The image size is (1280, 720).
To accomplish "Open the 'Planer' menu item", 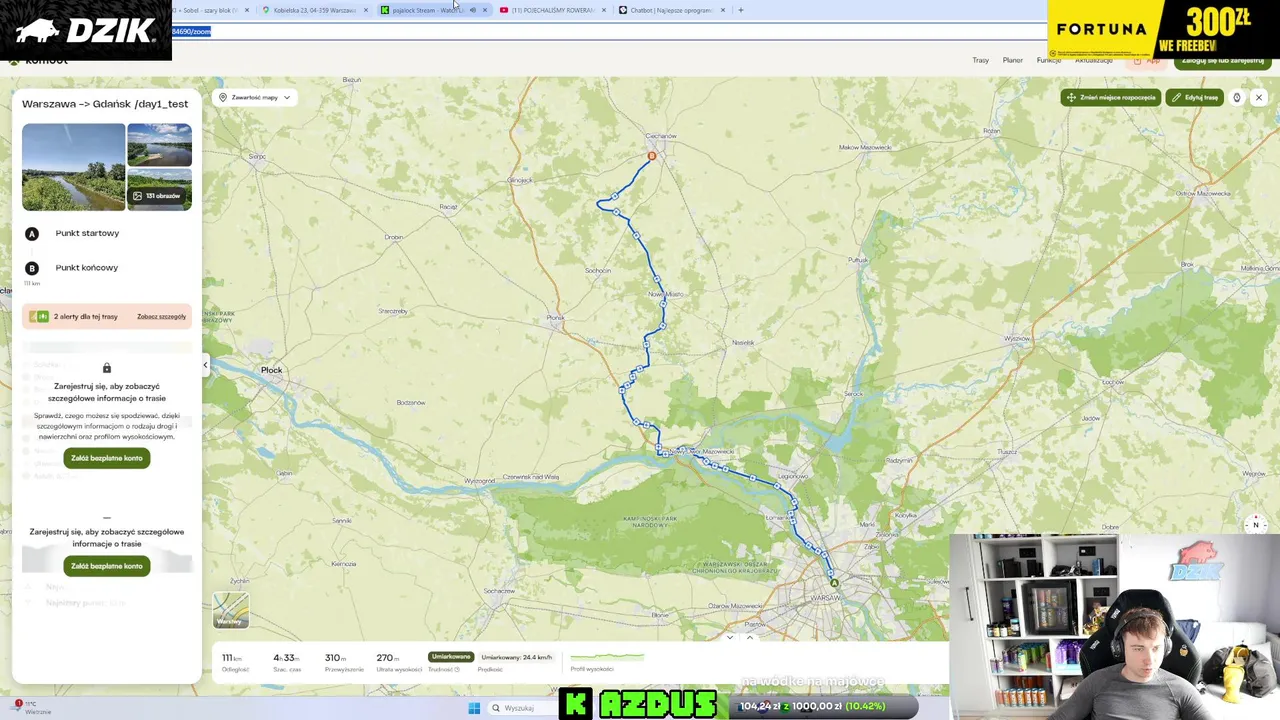I will 1012,60.
